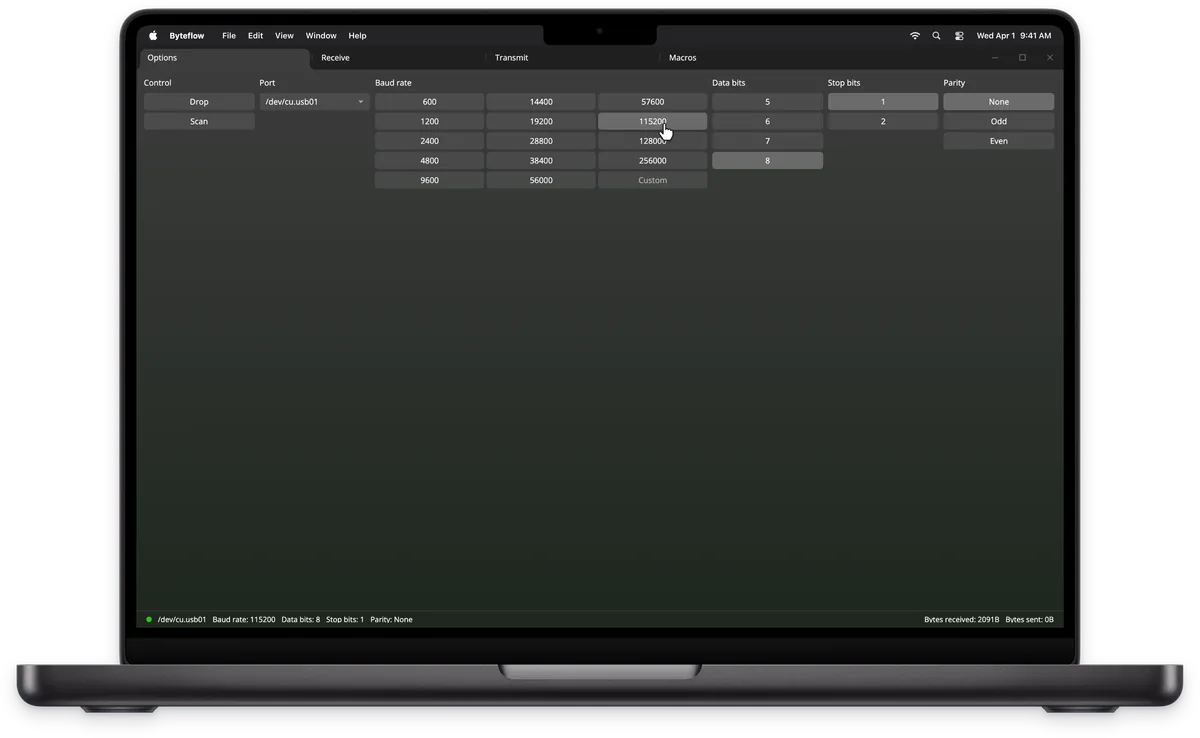Image resolution: width=1200 pixels, height=738 pixels.
Task: Set data bits to 5
Action: tap(768, 102)
